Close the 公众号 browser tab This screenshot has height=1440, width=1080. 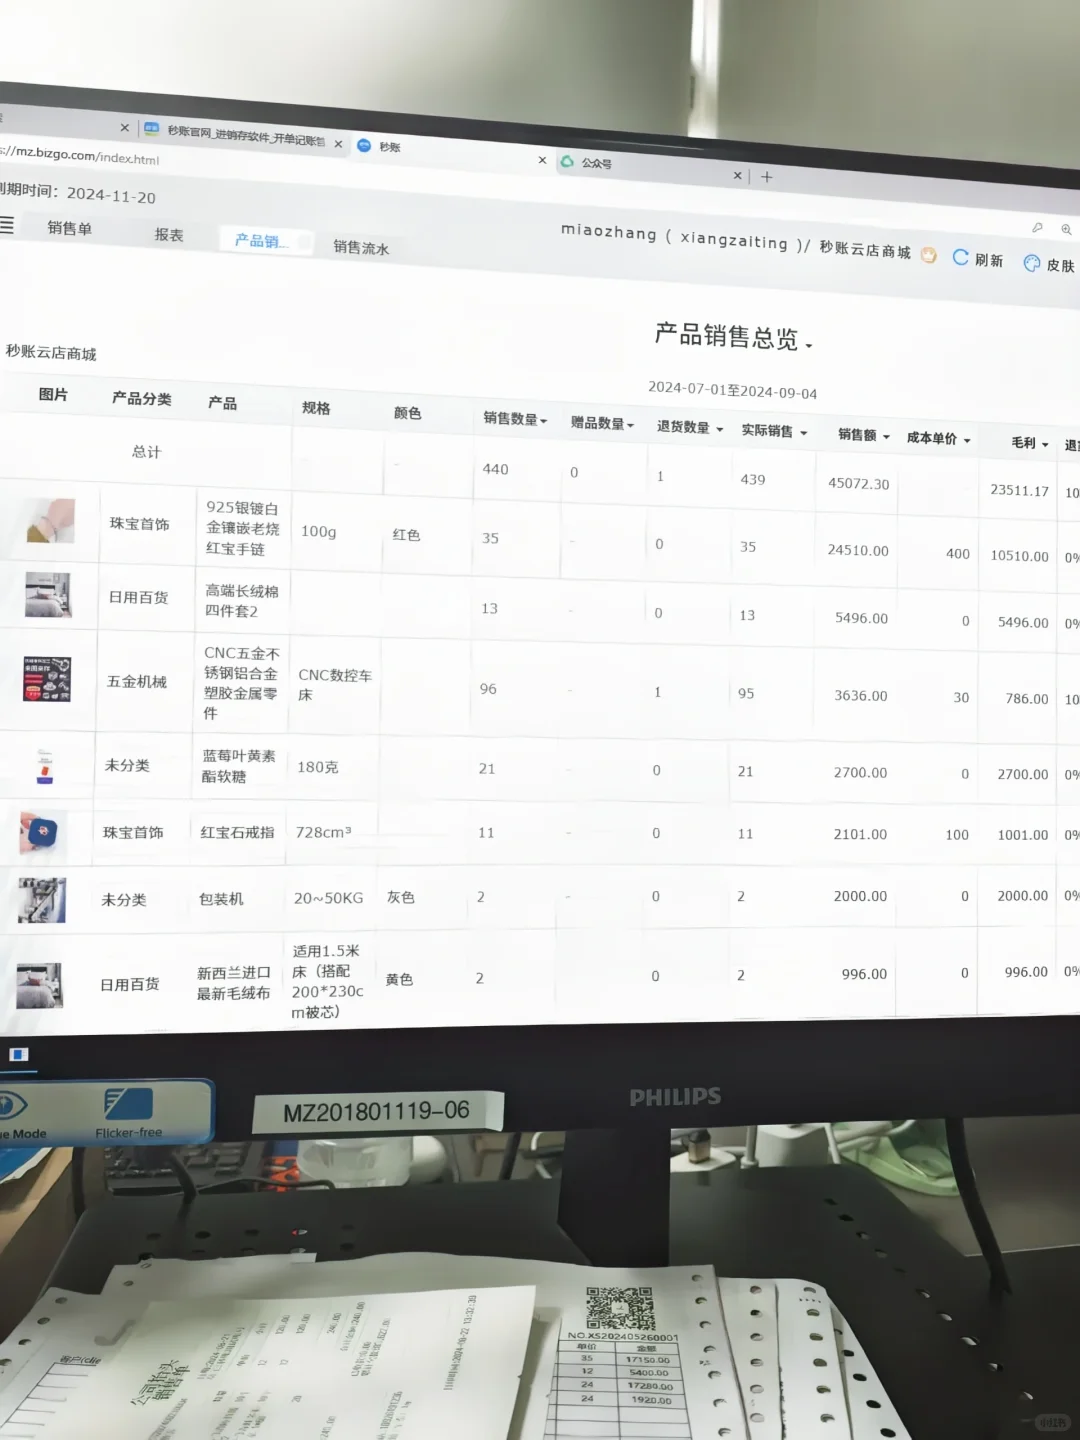click(737, 175)
